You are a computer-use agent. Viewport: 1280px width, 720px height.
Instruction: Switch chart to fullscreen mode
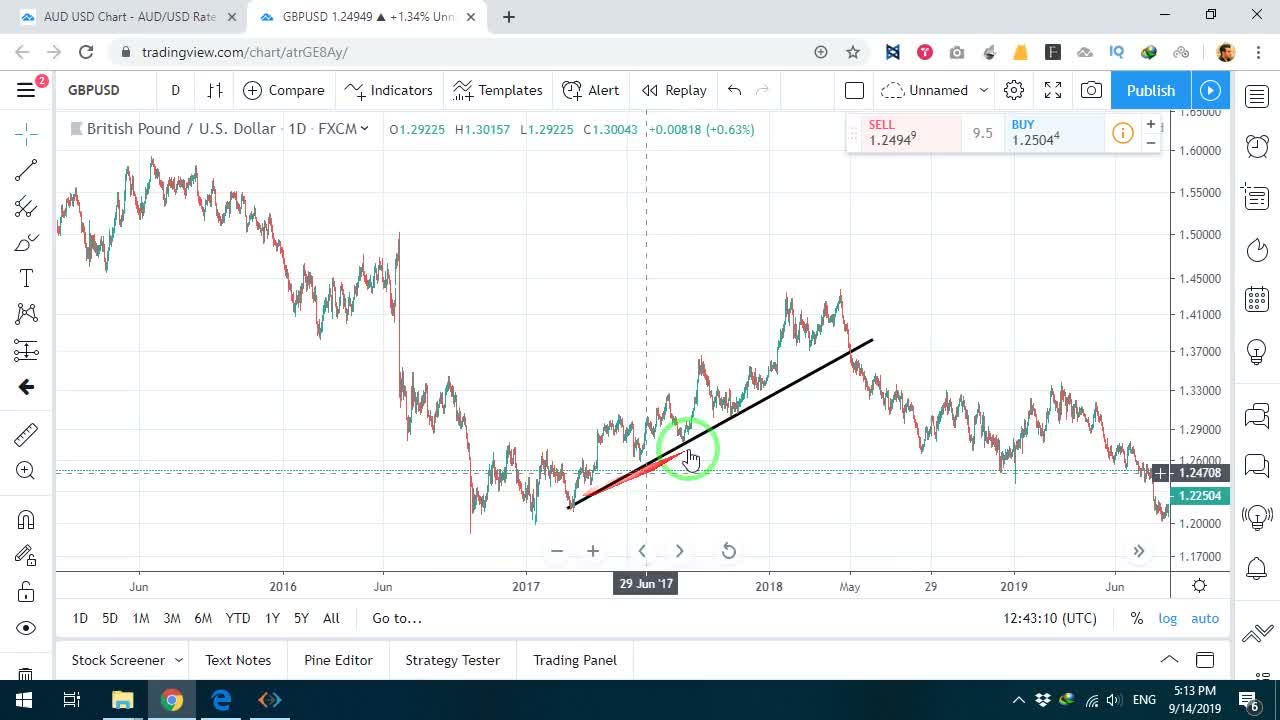coord(1053,90)
